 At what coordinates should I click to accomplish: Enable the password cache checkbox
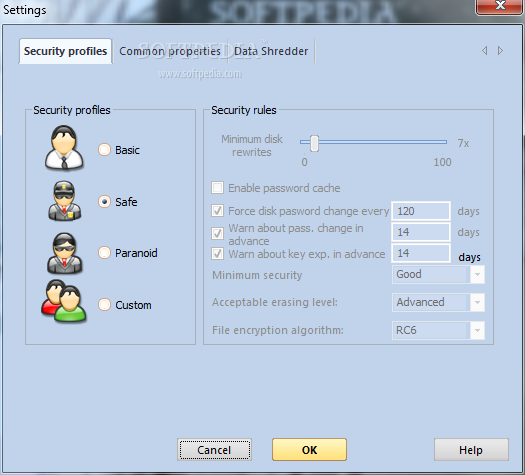pos(218,188)
